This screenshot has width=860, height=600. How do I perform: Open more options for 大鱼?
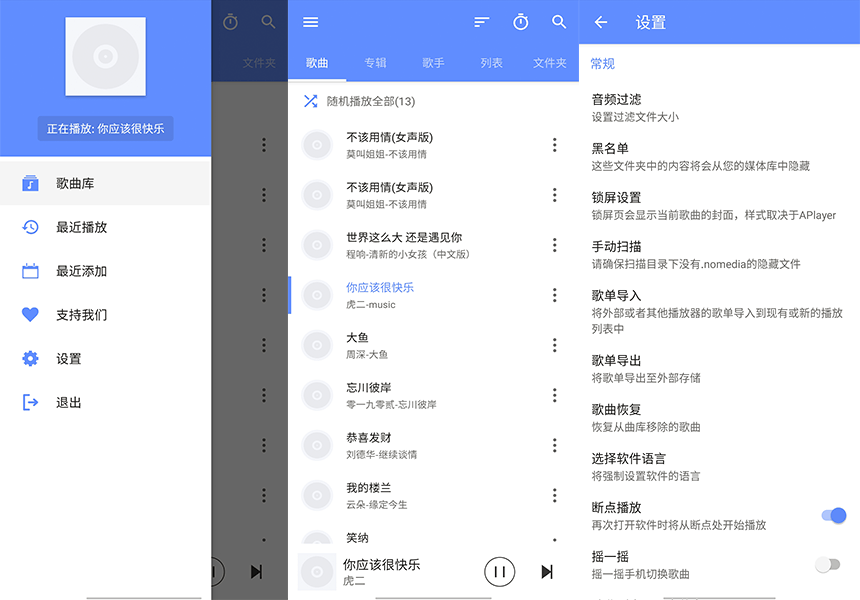(x=555, y=345)
